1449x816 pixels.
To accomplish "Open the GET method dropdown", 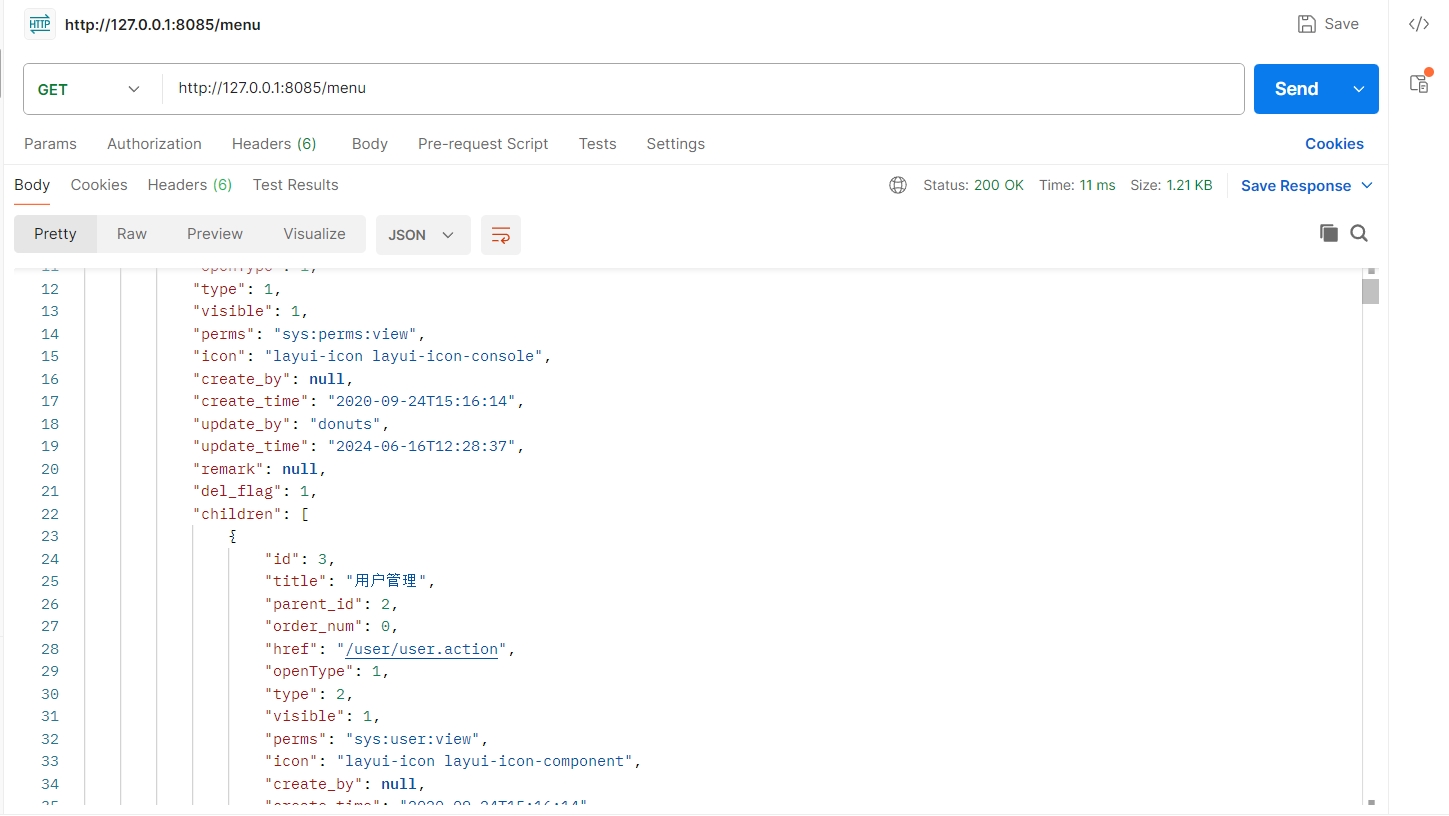I will pyautogui.click(x=88, y=89).
